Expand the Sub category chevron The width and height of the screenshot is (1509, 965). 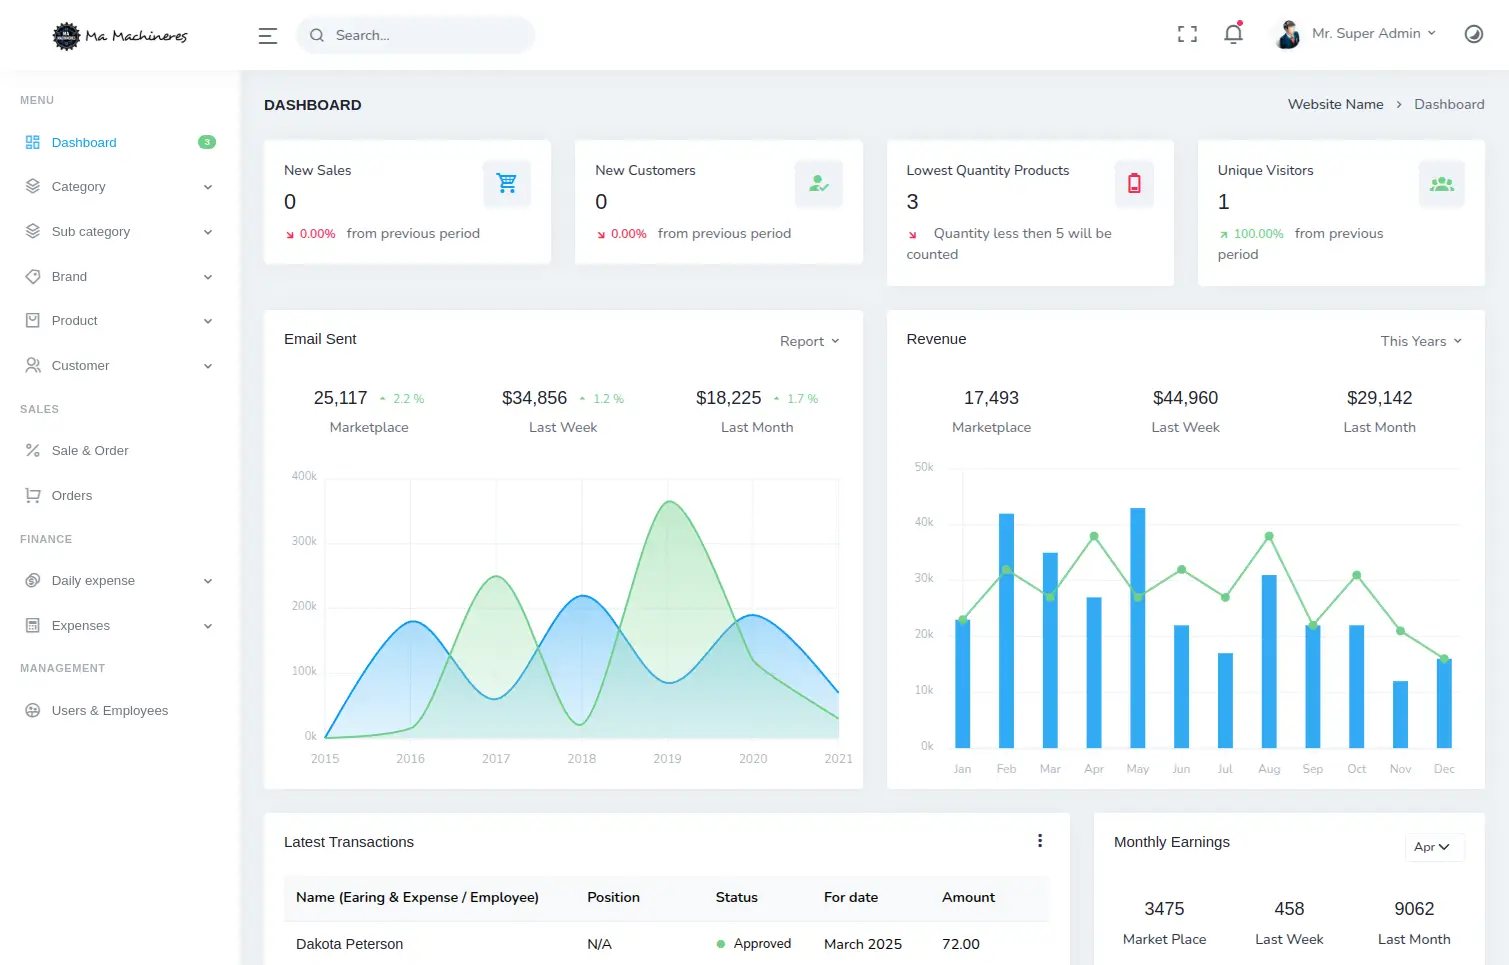click(x=208, y=232)
